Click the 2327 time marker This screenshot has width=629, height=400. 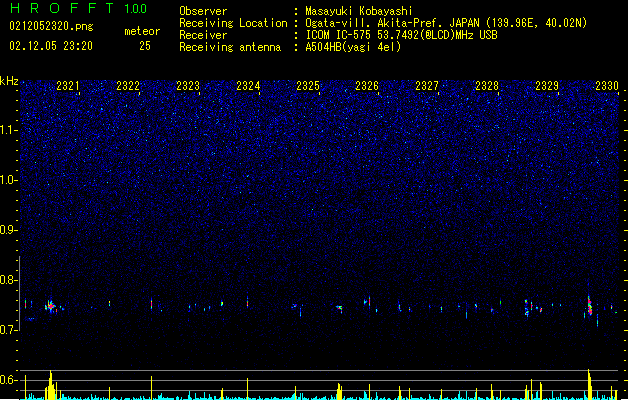pyautogui.click(x=427, y=86)
